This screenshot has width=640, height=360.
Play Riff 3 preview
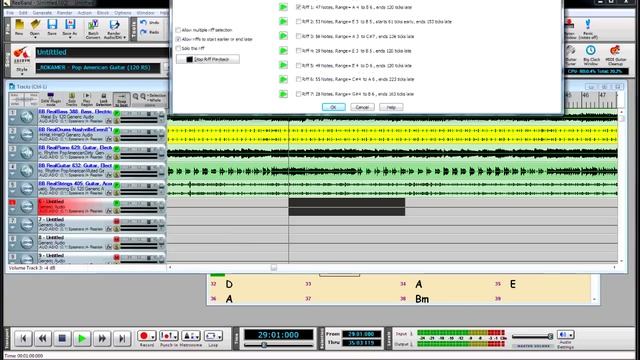[283, 36]
